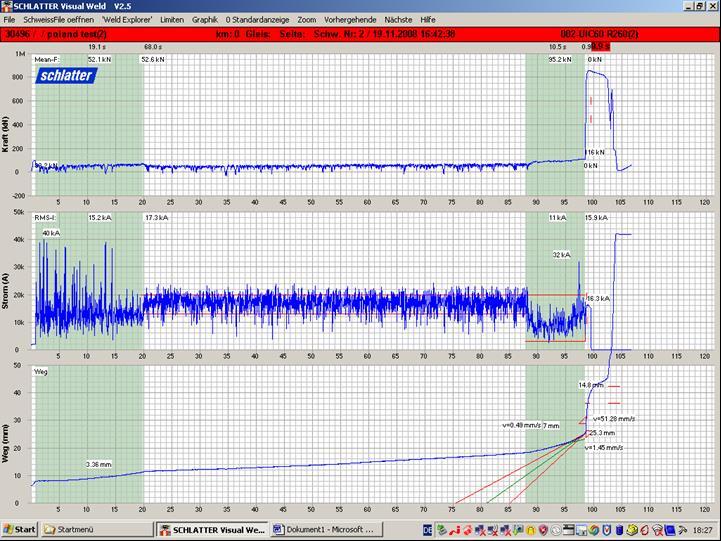
Task: Click the '25.3 mm' displacement label
Action: coord(602,433)
